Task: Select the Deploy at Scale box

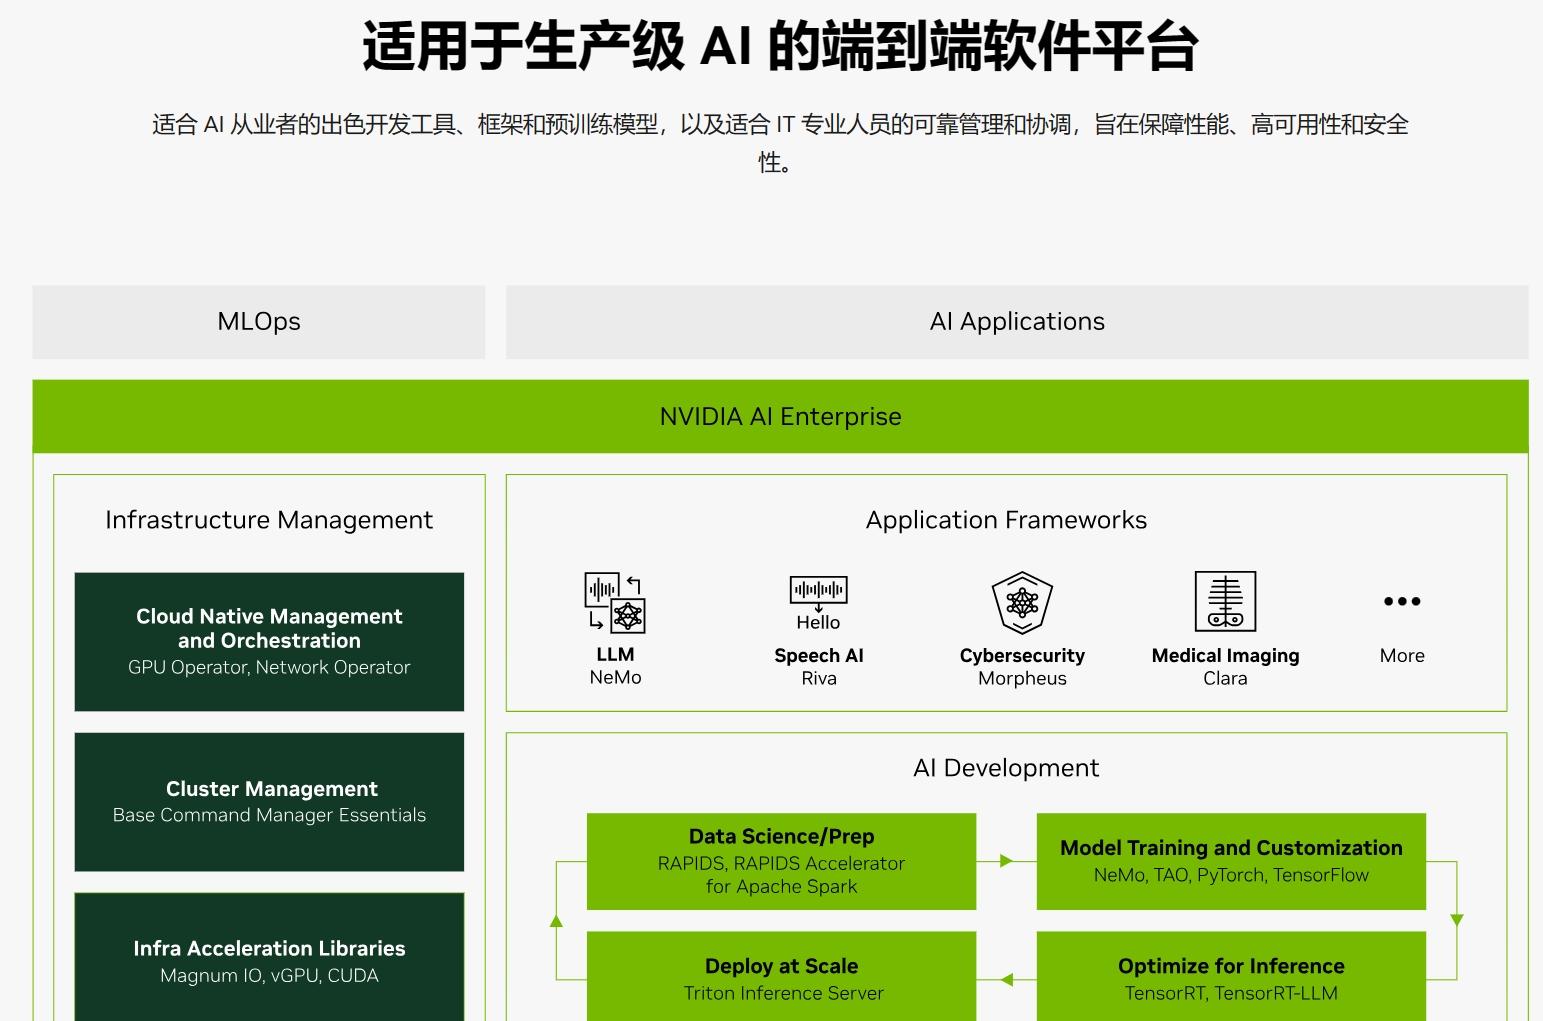Action: pos(781,977)
